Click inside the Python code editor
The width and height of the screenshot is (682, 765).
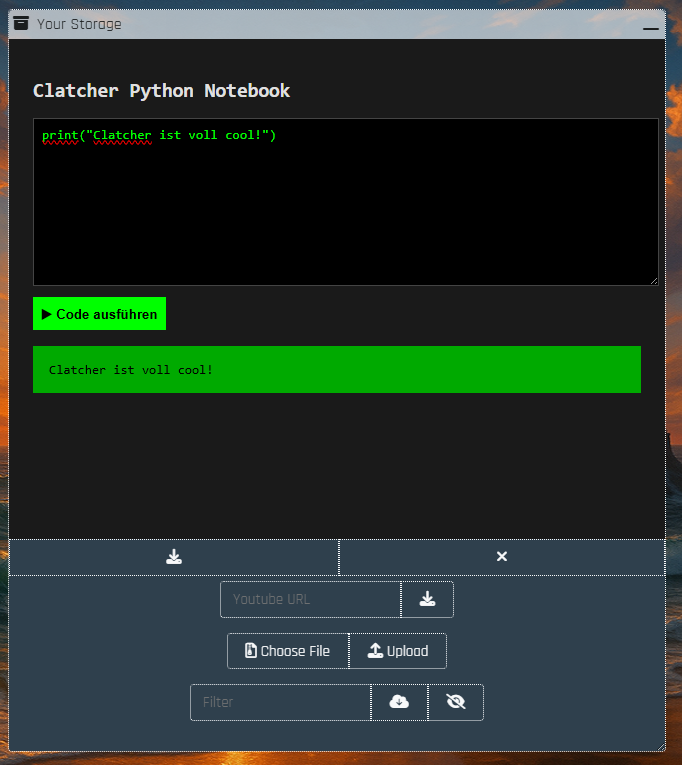pyautogui.click(x=345, y=202)
